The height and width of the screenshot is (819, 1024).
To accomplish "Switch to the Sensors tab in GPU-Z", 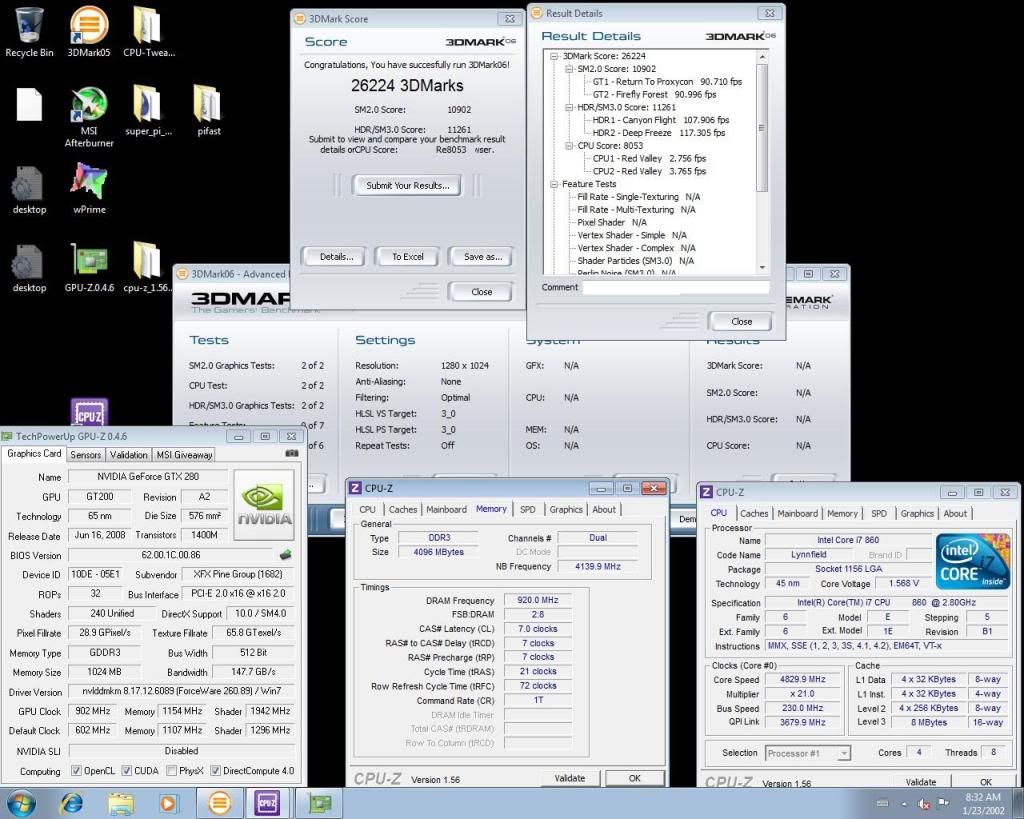I will click(x=85, y=454).
